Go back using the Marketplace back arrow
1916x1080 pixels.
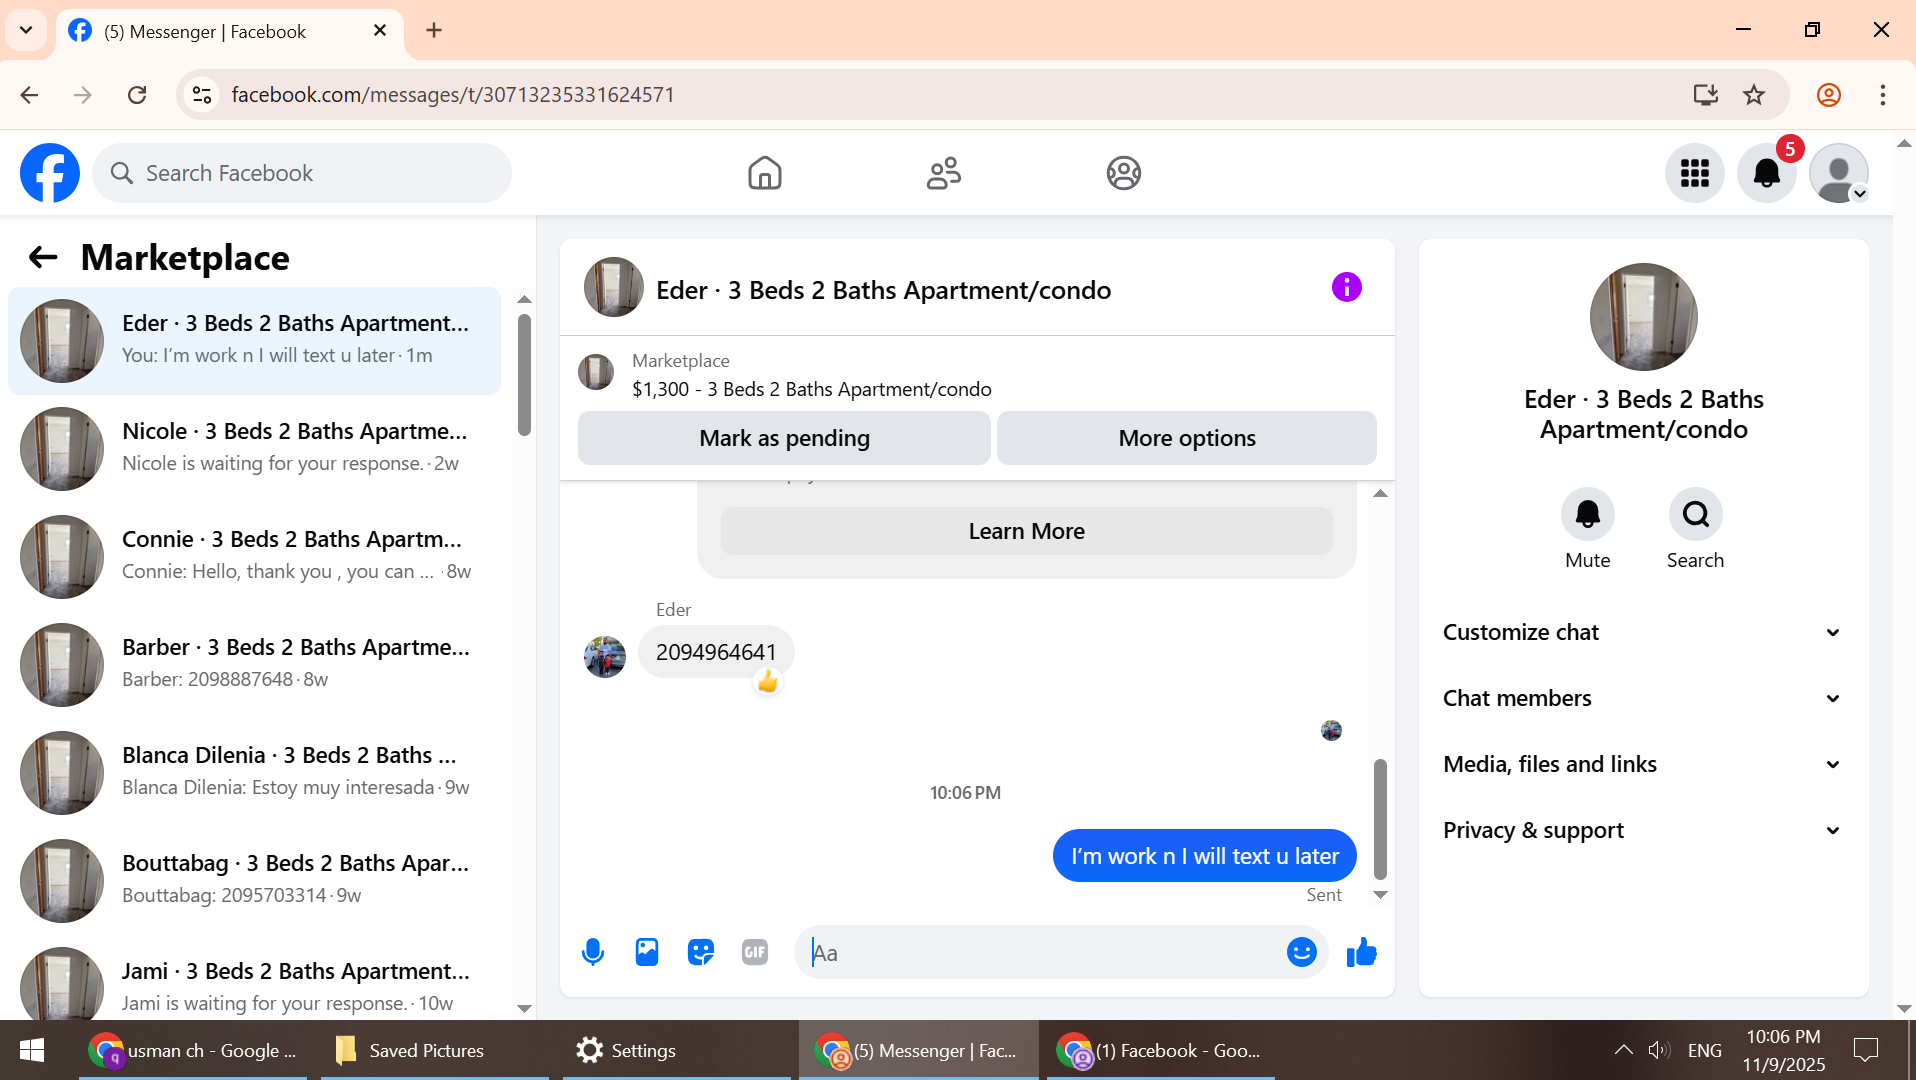click(43, 258)
